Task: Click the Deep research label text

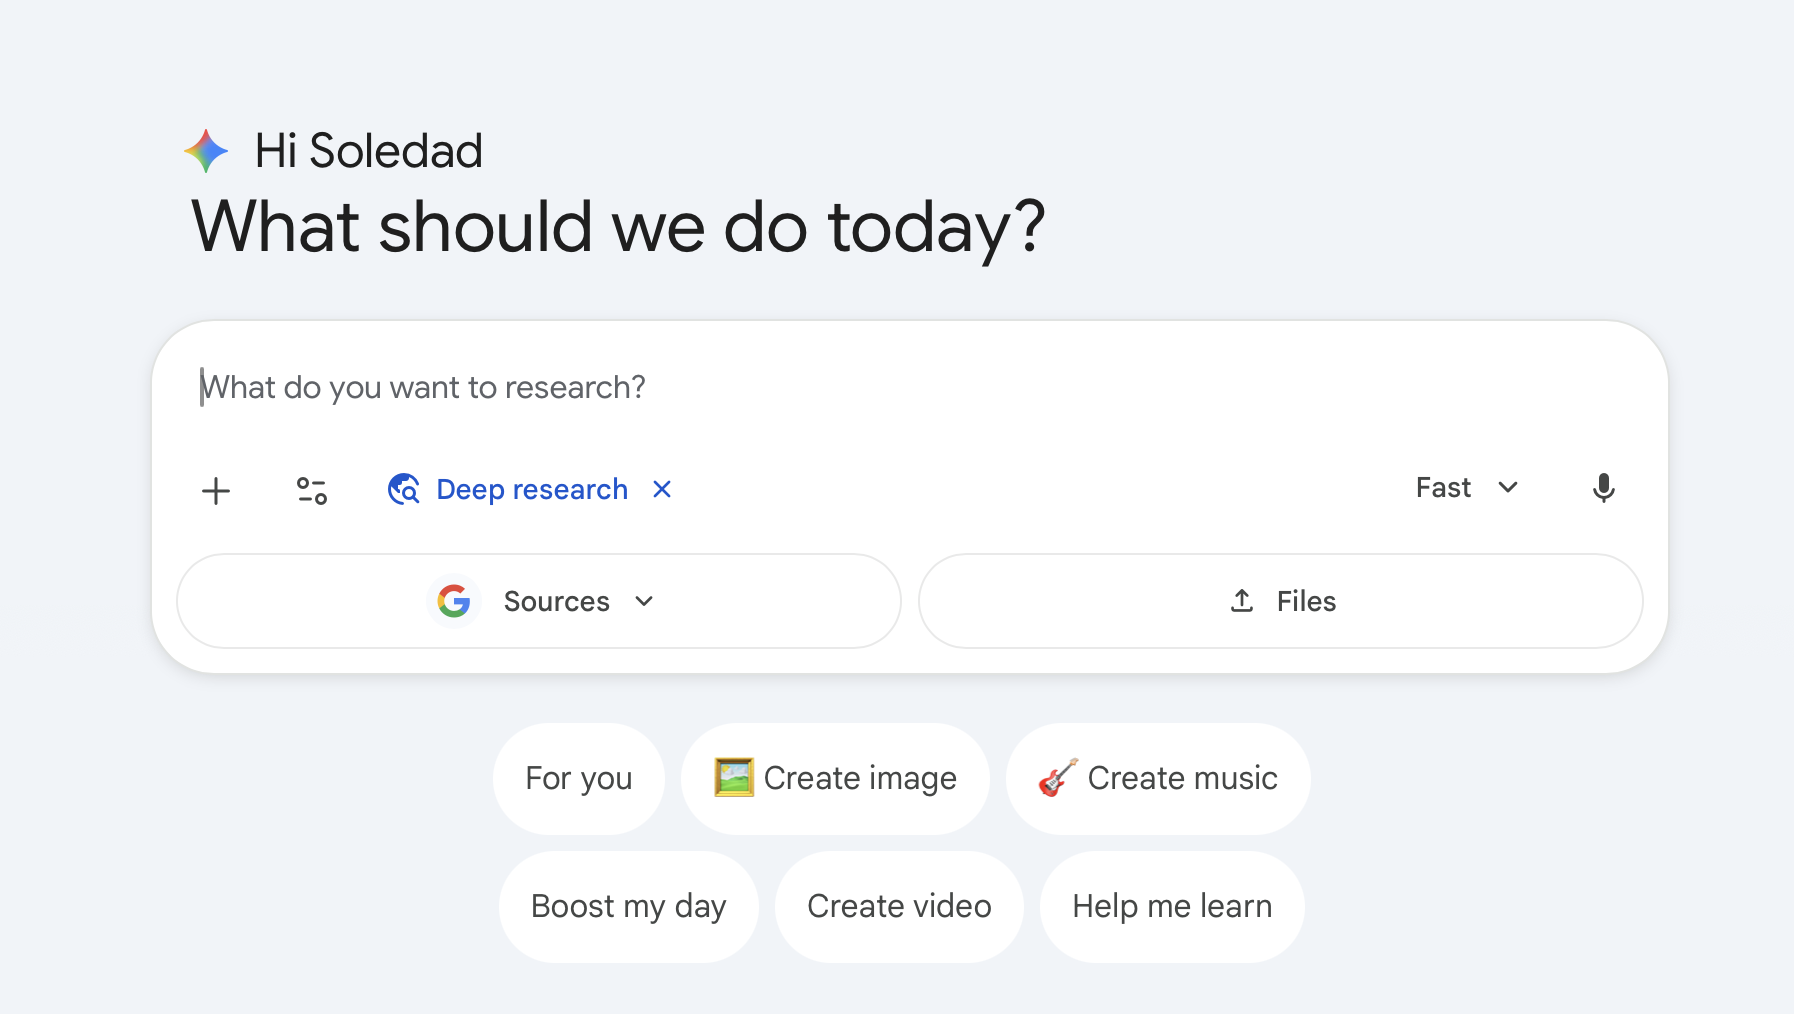Action: pyautogui.click(x=532, y=489)
